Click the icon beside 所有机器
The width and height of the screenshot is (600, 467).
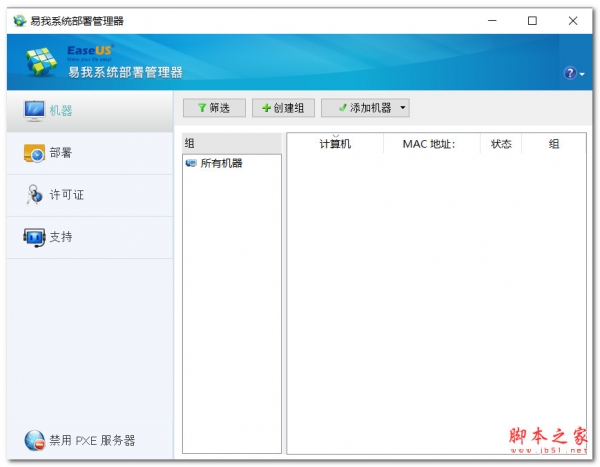(x=191, y=163)
